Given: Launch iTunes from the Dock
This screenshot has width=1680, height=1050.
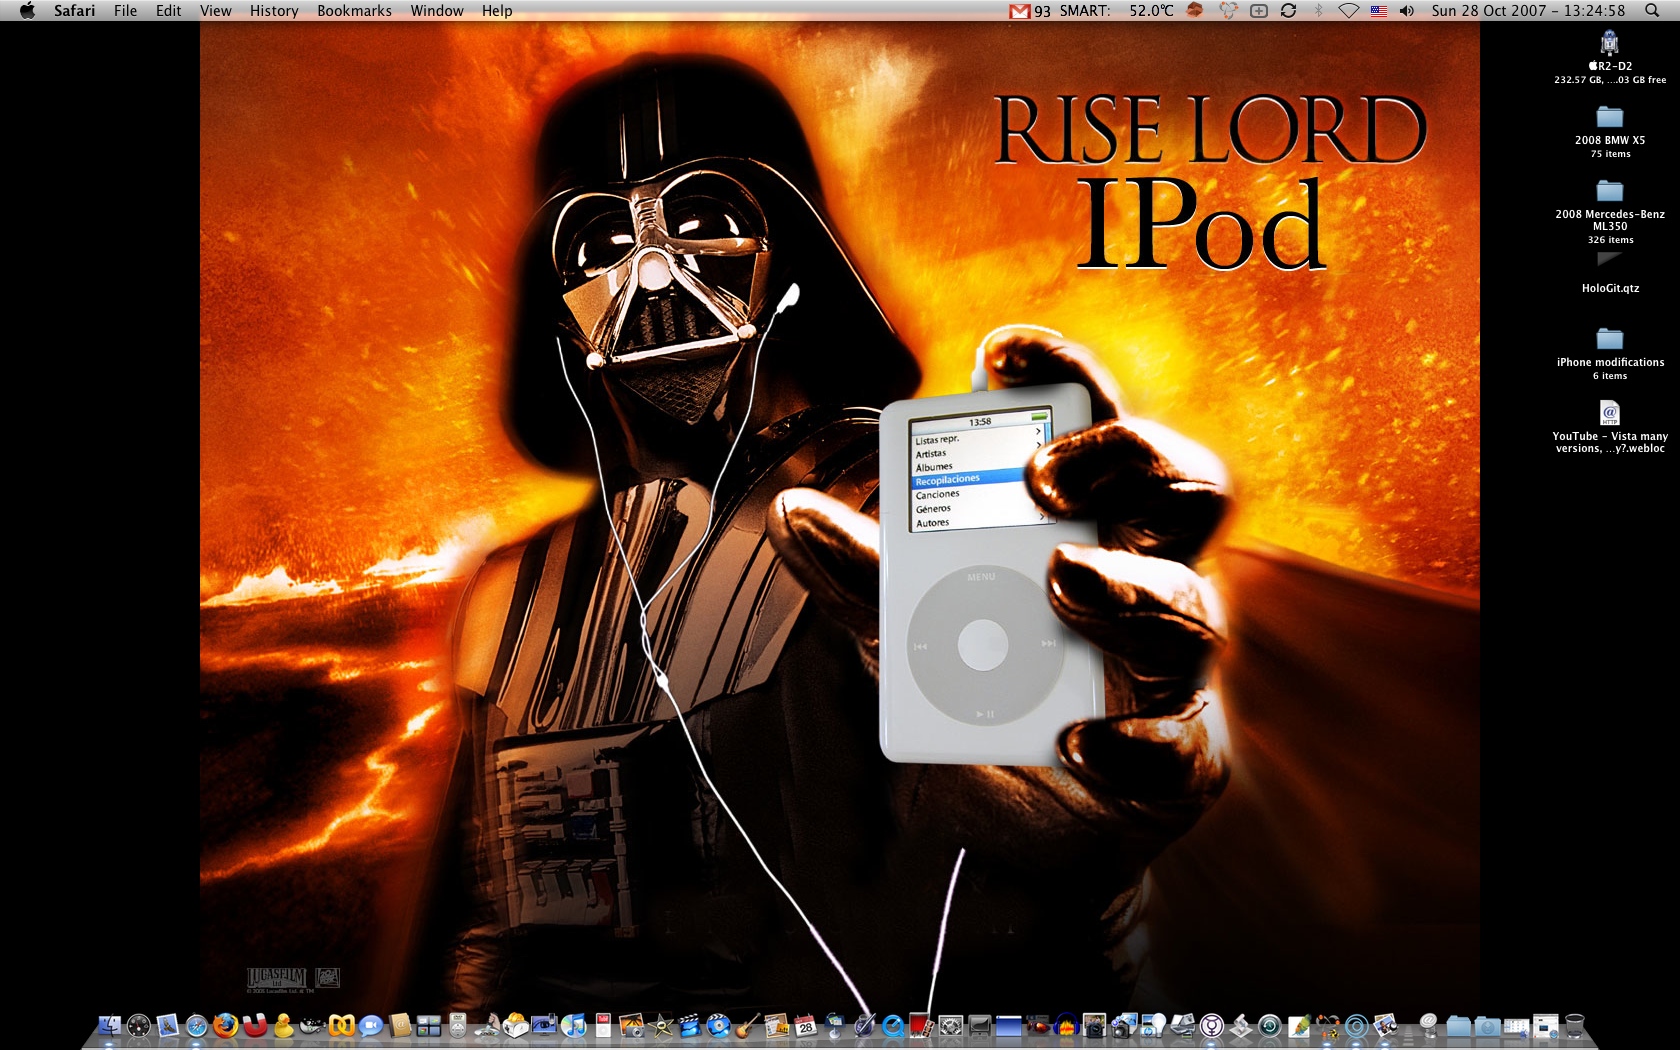Looking at the screenshot, I should [573, 1025].
